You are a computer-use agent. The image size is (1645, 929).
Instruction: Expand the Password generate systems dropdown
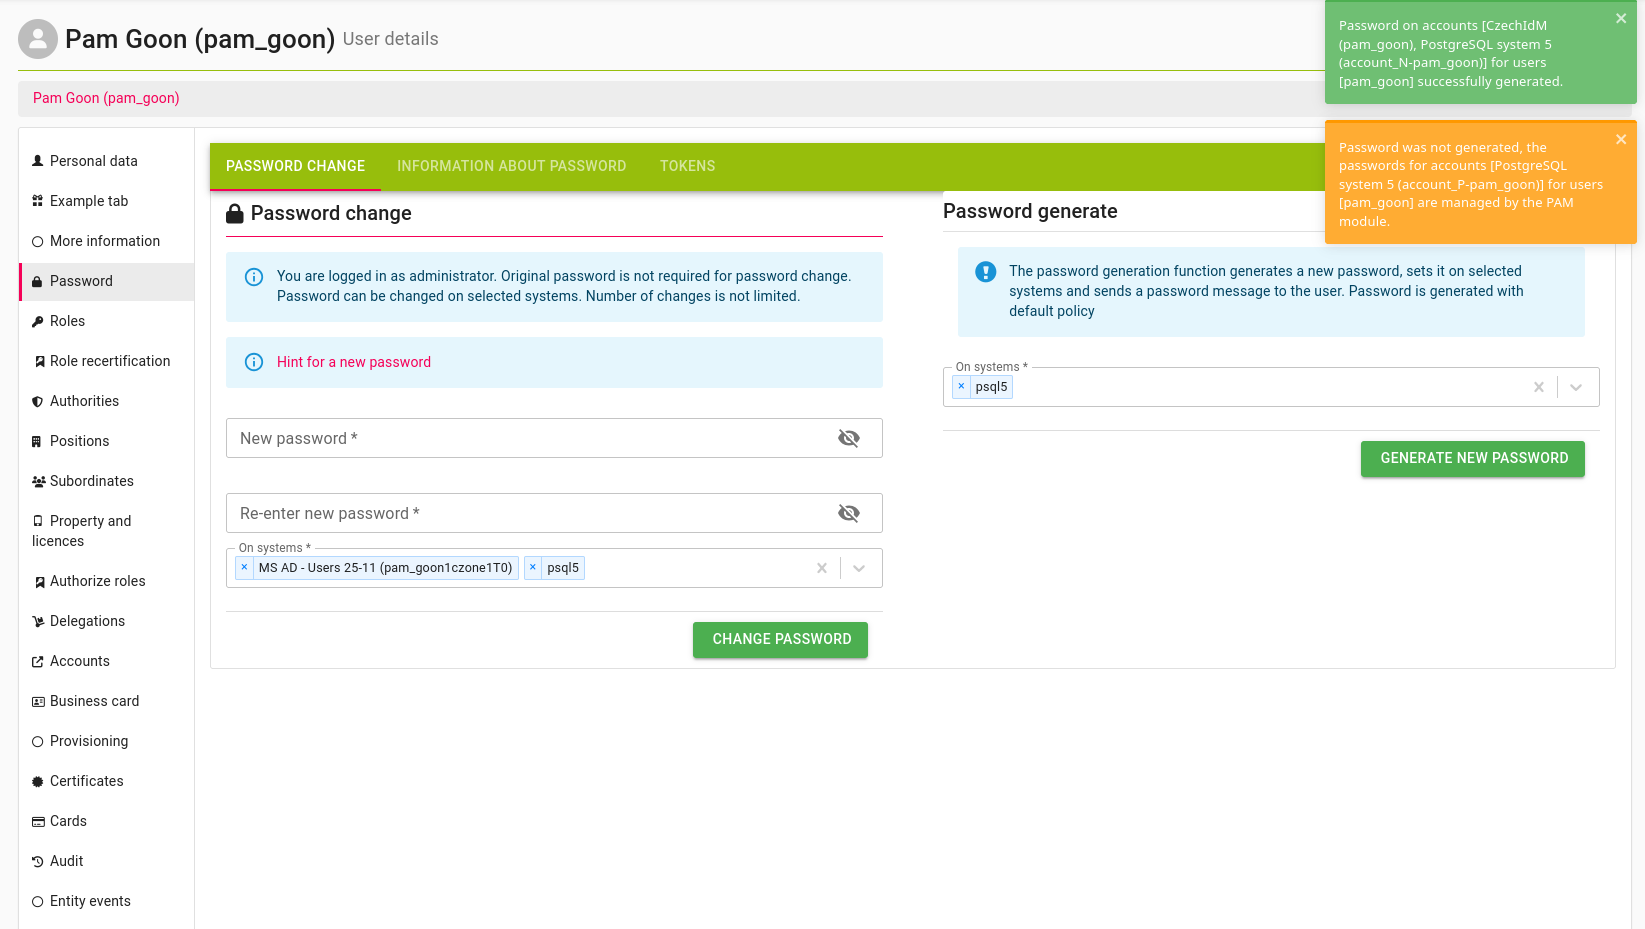pos(1576,387)
